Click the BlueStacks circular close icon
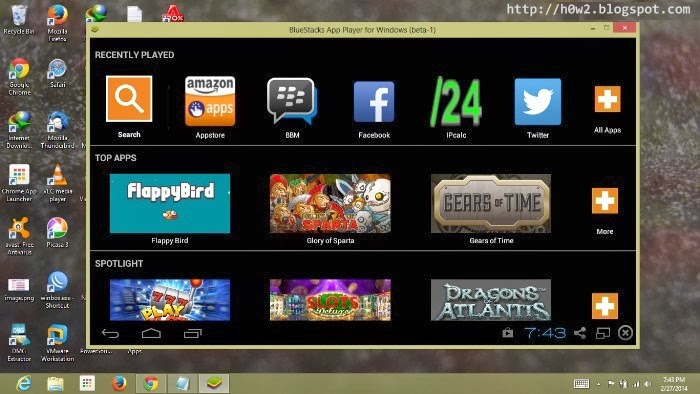This screenshot has width=700, height=394. pos(625,333)
